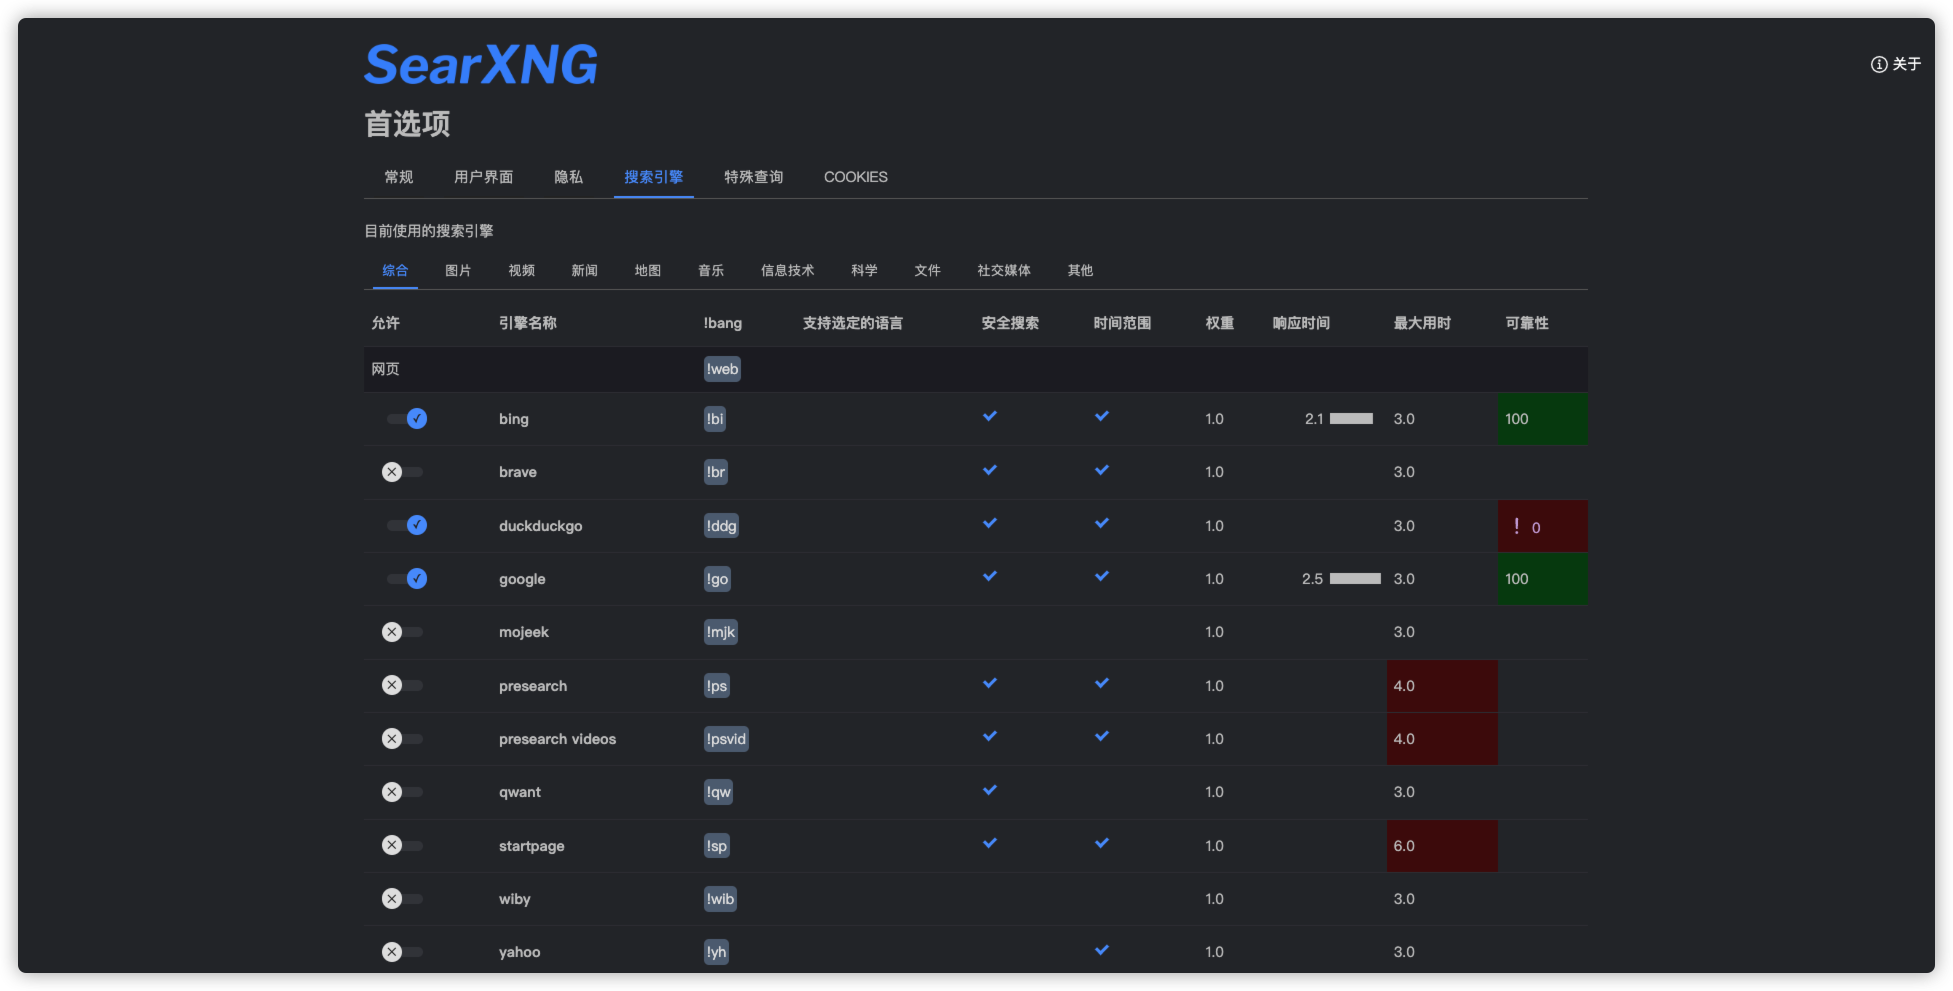The image size is (1953, 991).
Task: Click the duckduckgo exclamation warning icon
Action: click(x=1517, y=526)
